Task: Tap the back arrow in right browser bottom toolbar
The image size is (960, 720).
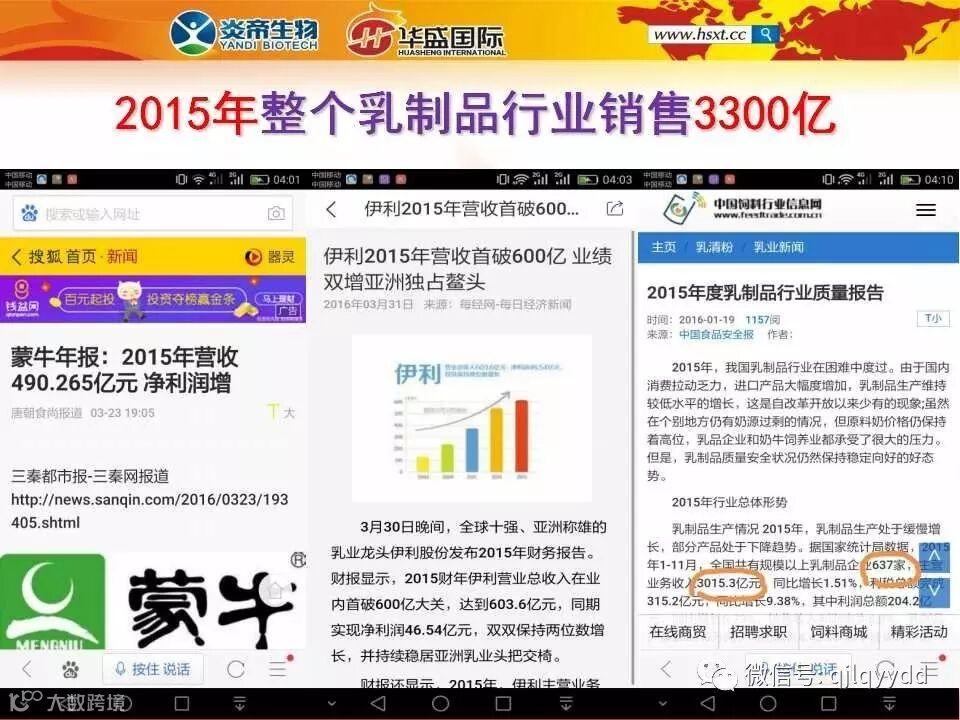Action: (x=666, y=669)
